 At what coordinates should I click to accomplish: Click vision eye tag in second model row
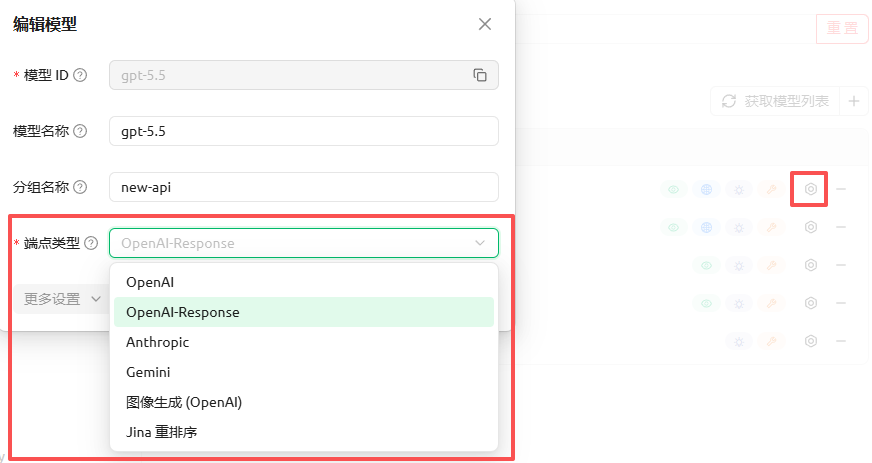[673, 227]
